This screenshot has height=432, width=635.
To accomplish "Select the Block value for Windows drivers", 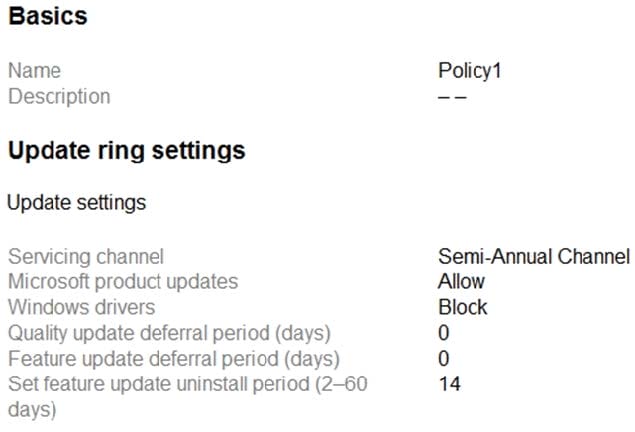I will pyautogui.click(x=463, y=307).
